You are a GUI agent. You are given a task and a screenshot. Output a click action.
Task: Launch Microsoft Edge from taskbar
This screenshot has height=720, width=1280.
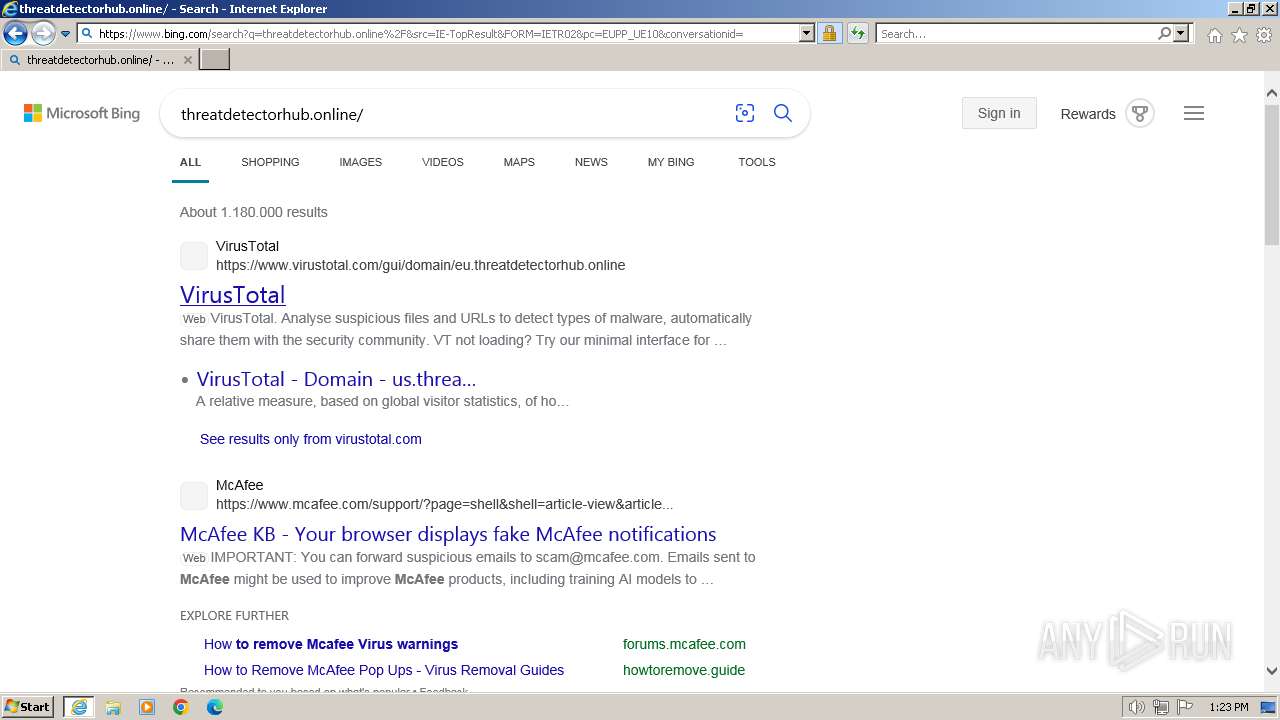coord(215,707)
